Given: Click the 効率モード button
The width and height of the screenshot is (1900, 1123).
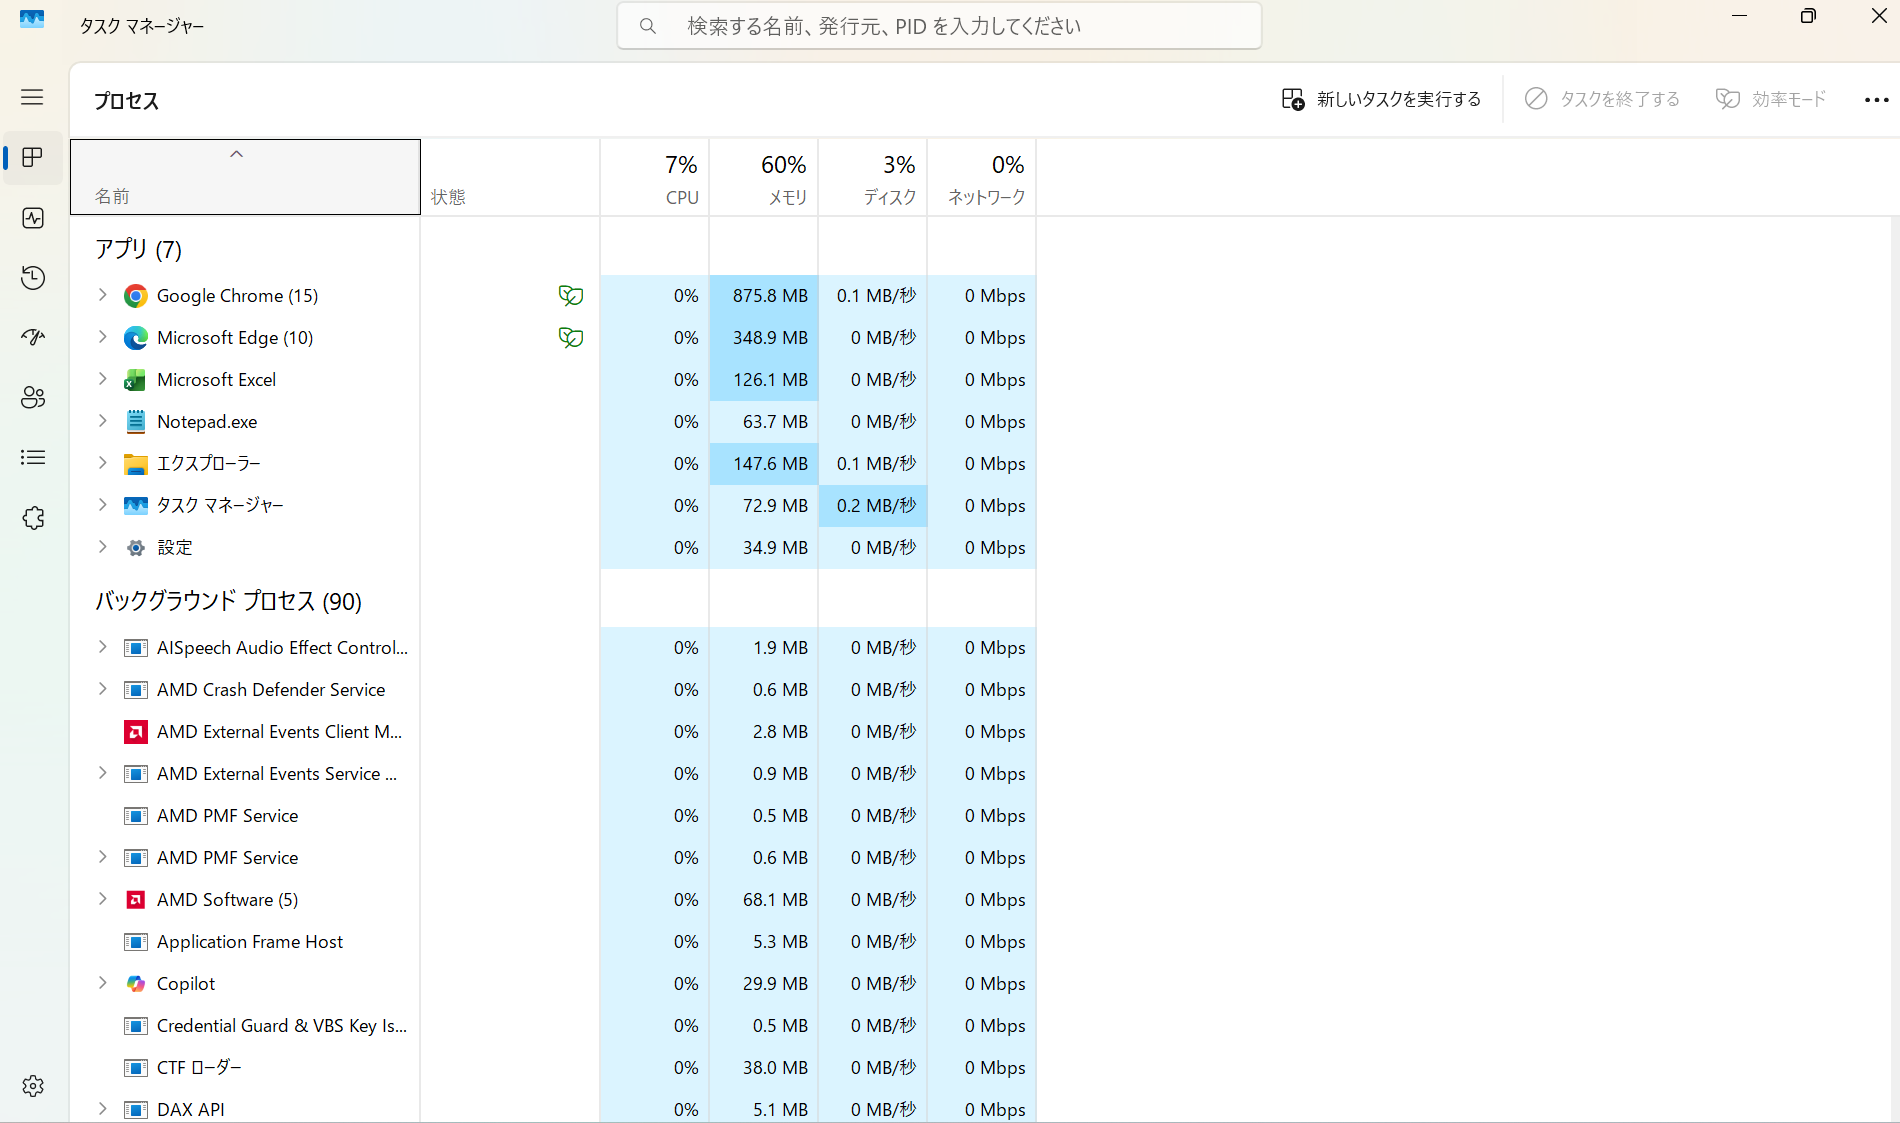Looking at the screenshot, I should pos(1771,99).
